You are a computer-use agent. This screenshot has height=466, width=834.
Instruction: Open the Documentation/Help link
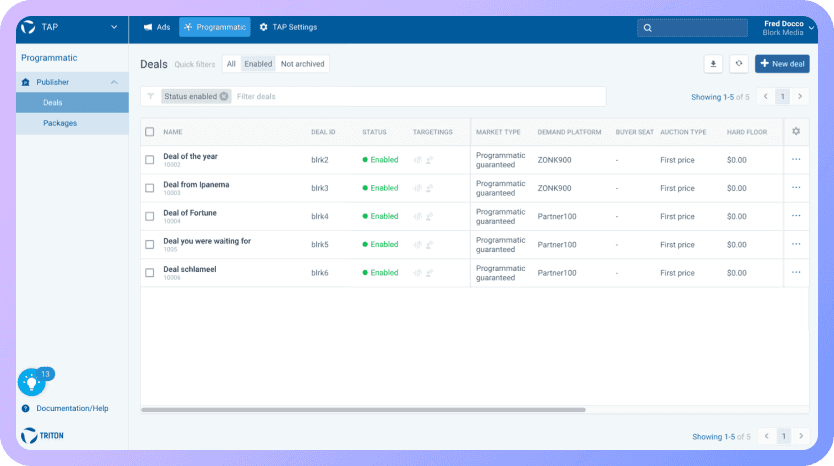[72, 408]
